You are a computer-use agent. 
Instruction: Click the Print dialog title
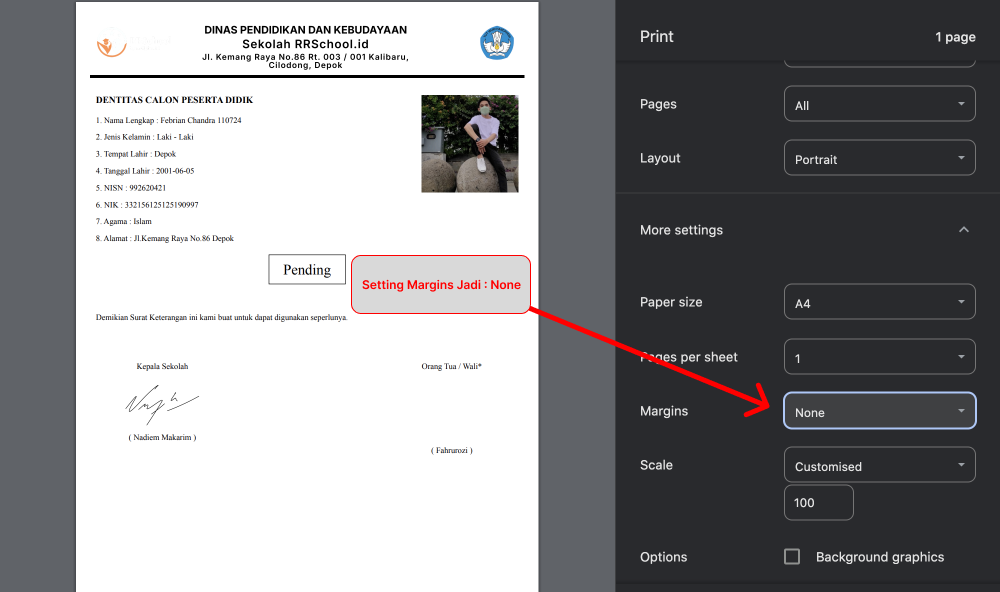657,35
